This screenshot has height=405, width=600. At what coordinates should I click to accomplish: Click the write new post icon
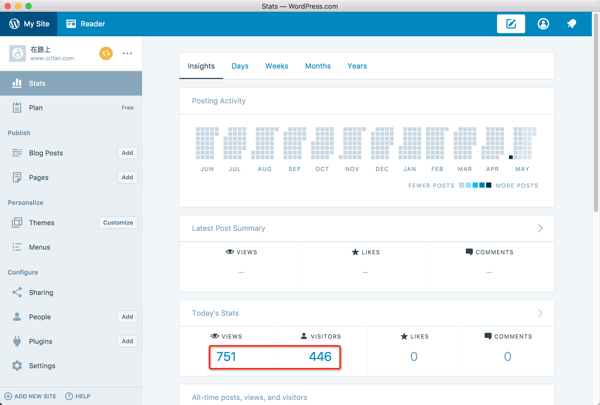511,24
